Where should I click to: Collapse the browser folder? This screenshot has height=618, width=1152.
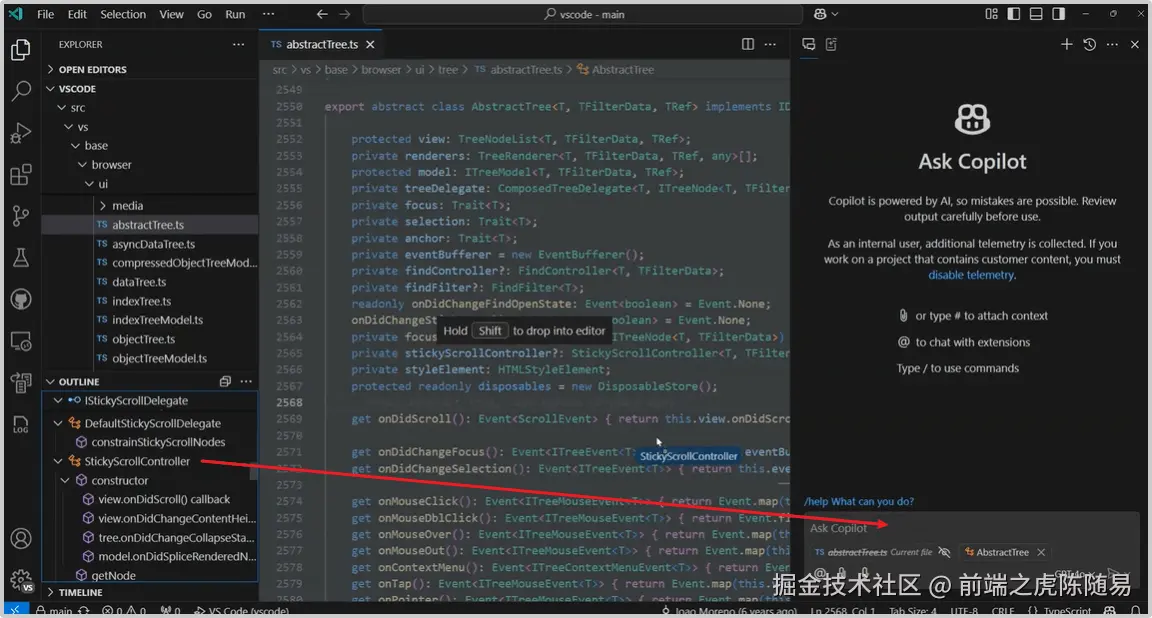pyautogui.click(x=82, y=165)
